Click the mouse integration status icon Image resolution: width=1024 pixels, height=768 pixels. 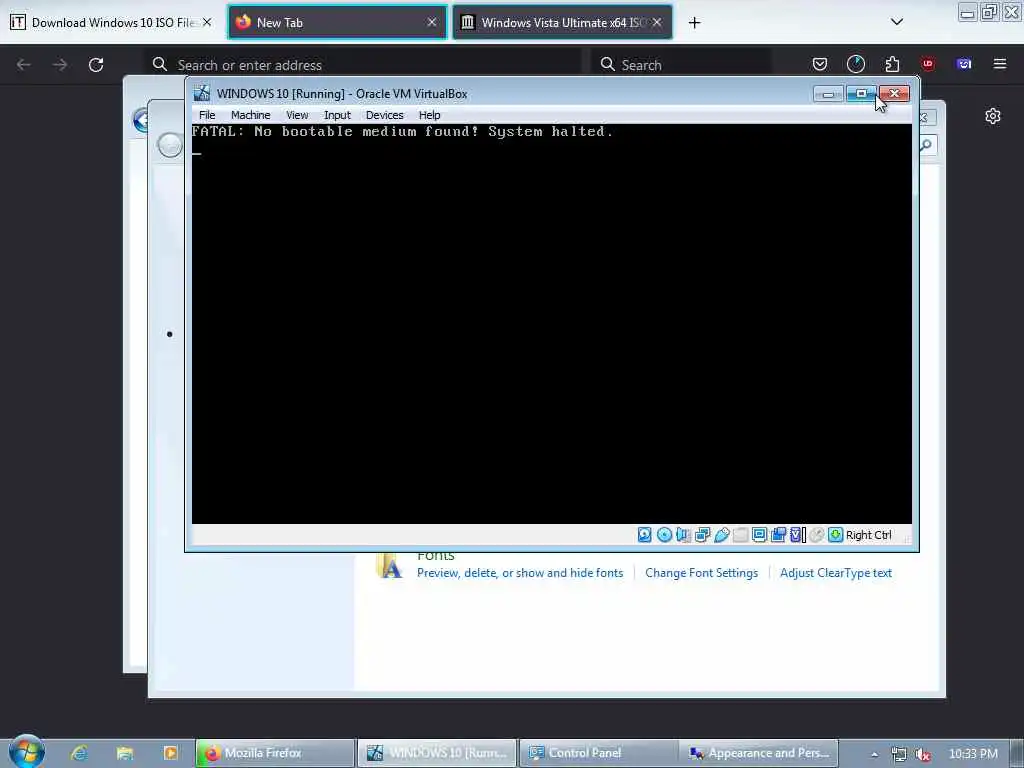point(816,535)
